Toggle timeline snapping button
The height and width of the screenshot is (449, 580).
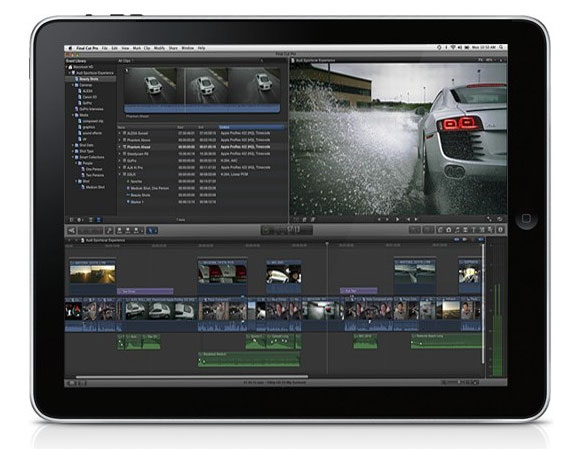480,239
